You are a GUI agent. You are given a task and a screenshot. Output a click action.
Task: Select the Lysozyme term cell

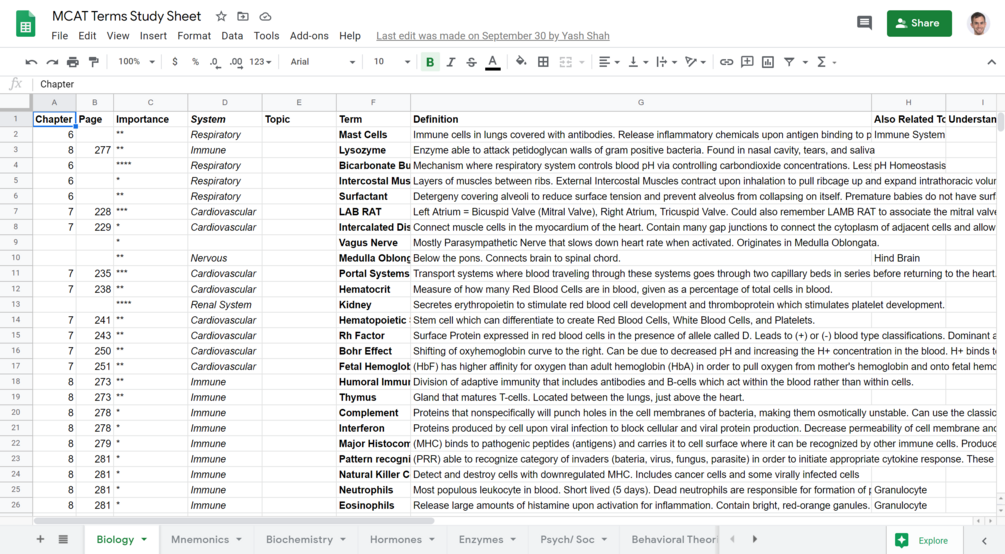pos(373,150)
